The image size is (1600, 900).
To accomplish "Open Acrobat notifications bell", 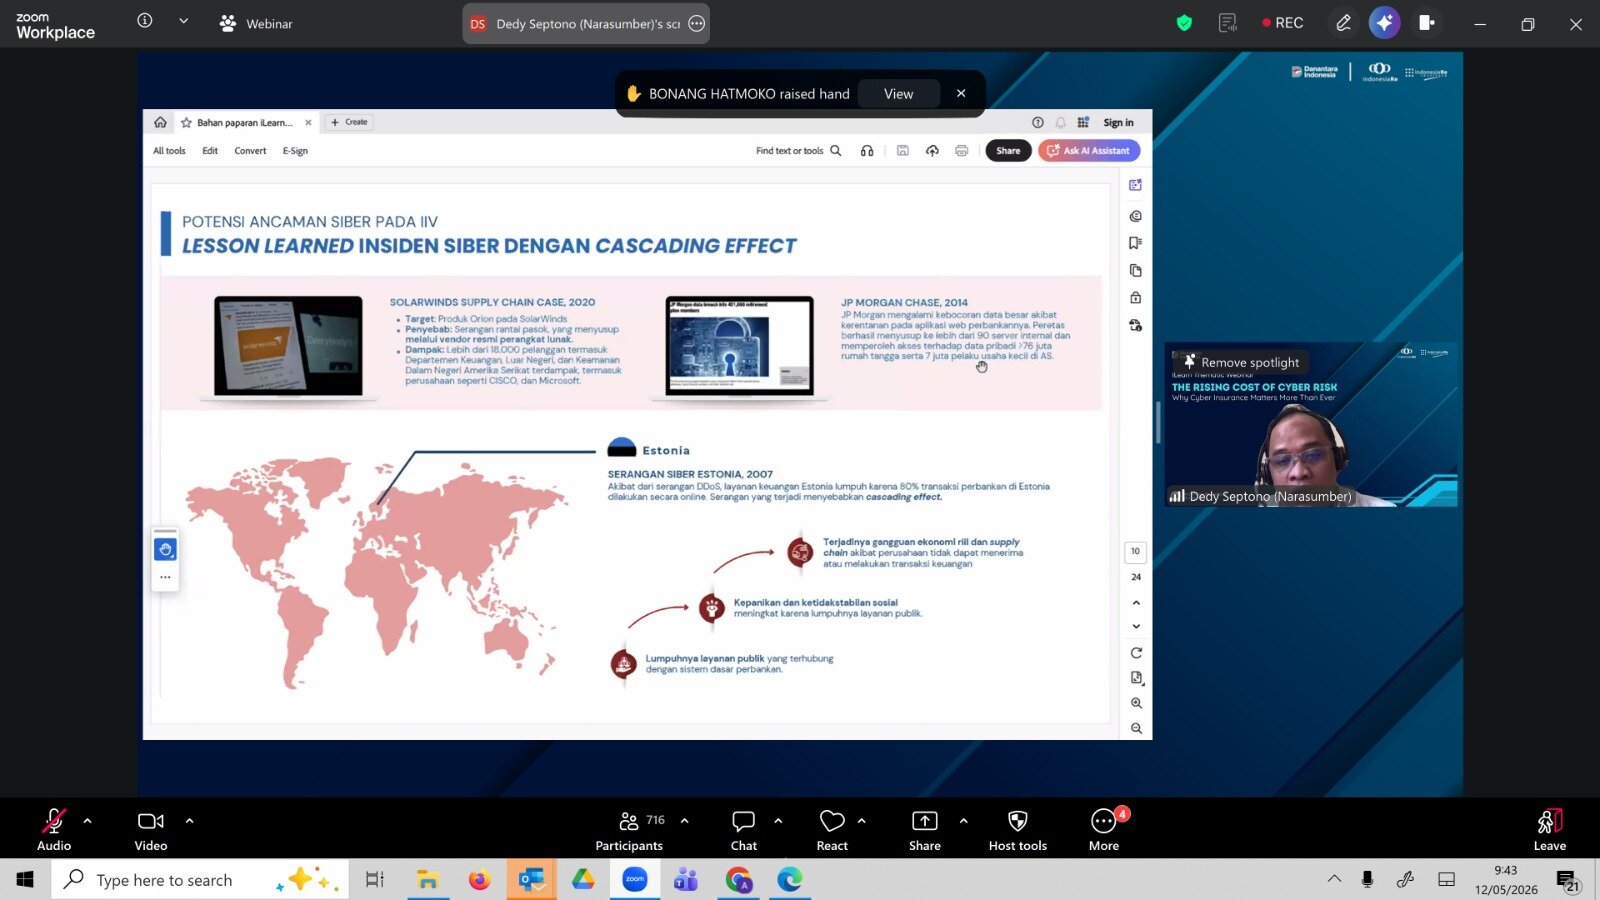I will (1061, 123).
